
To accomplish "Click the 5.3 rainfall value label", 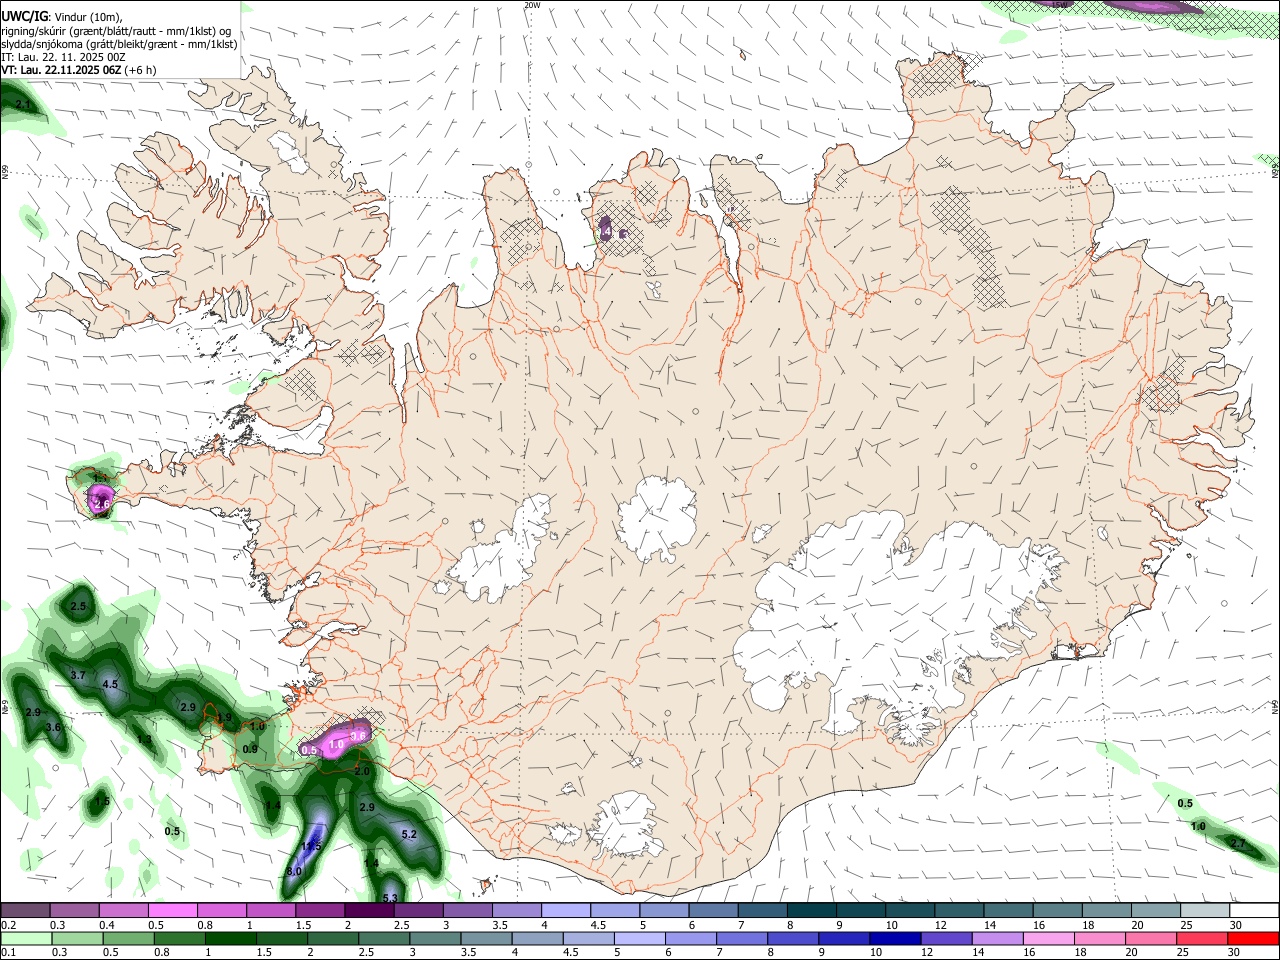I will (390, 898).
